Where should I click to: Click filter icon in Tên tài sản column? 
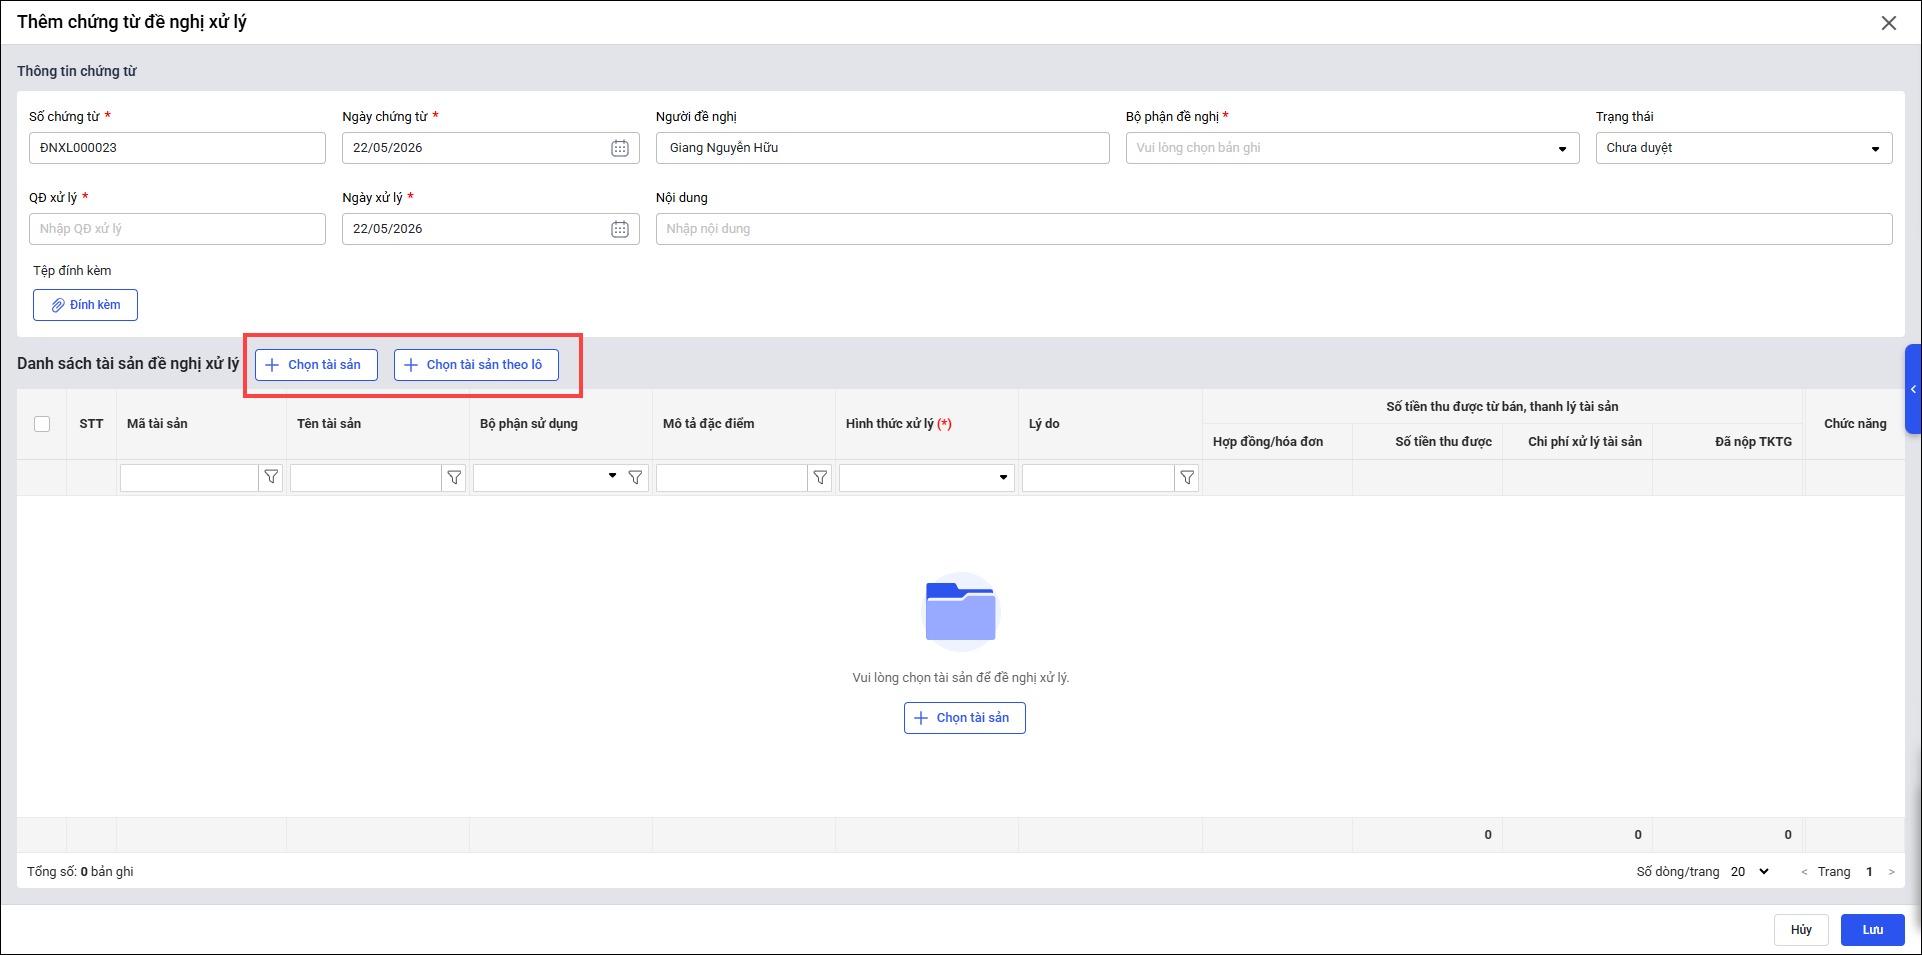coord(454,478)
